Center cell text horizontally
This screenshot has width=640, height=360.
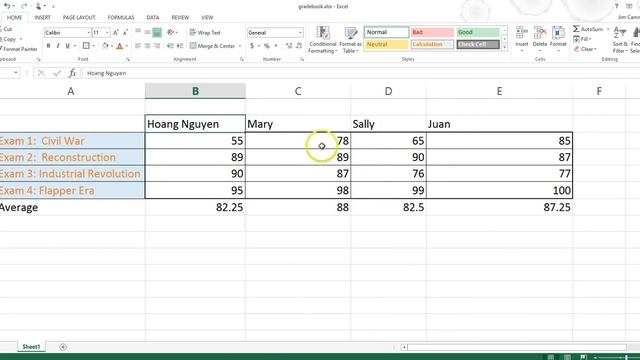pyautogui.click(x=147, y=46)
